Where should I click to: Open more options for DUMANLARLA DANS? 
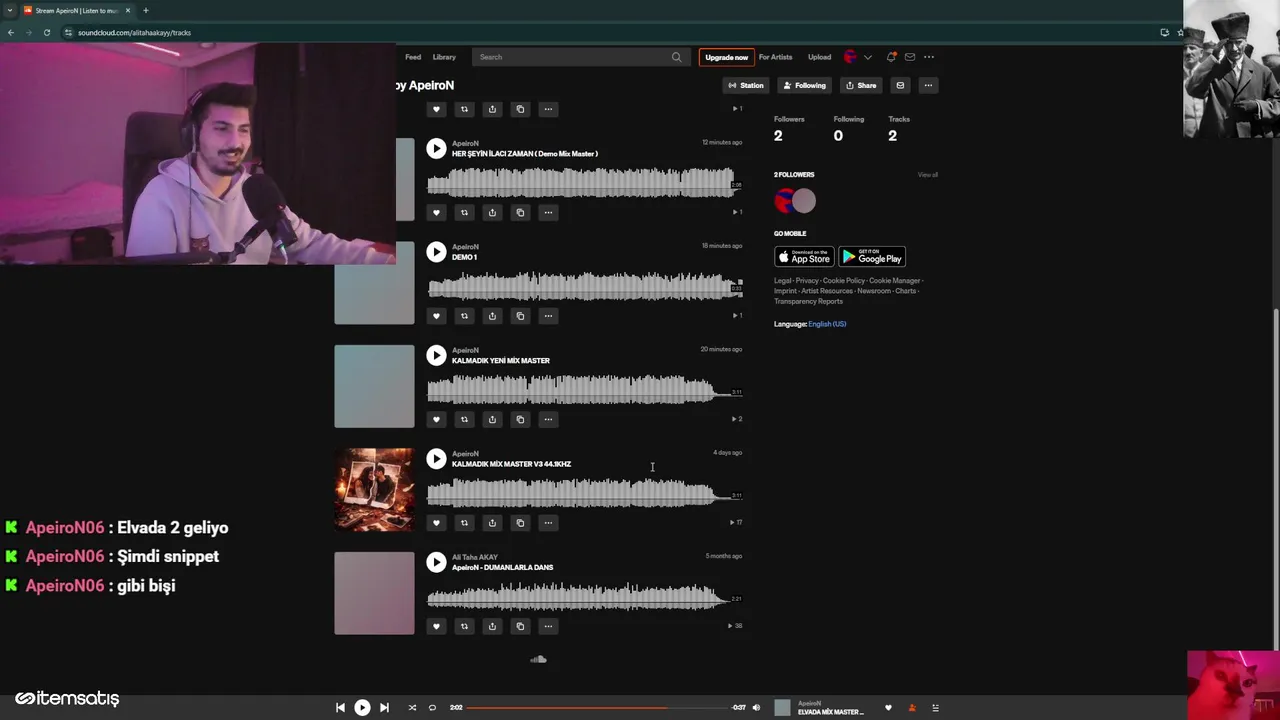[x=548, y=626]
